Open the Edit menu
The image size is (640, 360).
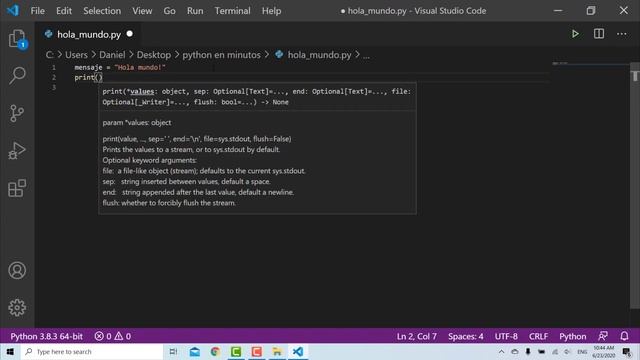(64, 11)
